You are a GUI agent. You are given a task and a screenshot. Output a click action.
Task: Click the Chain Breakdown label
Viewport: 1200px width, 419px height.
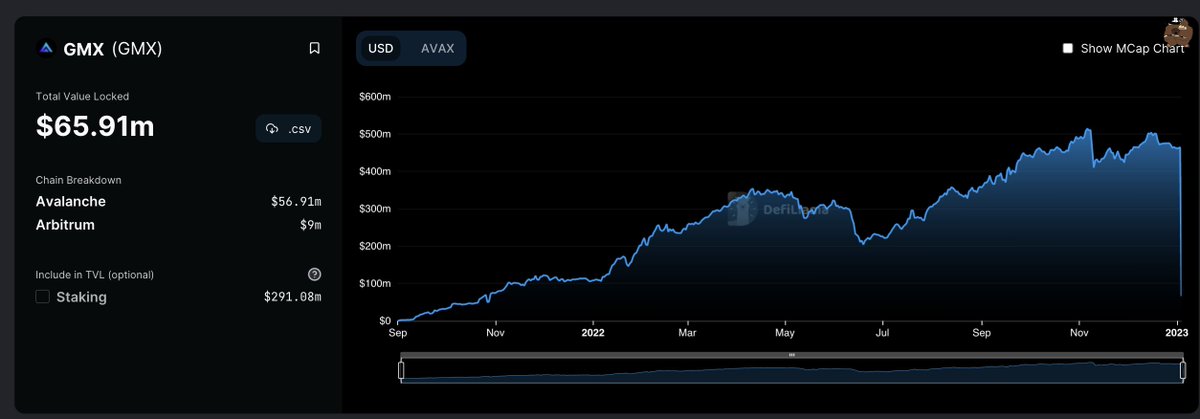[x=78, y=180]
